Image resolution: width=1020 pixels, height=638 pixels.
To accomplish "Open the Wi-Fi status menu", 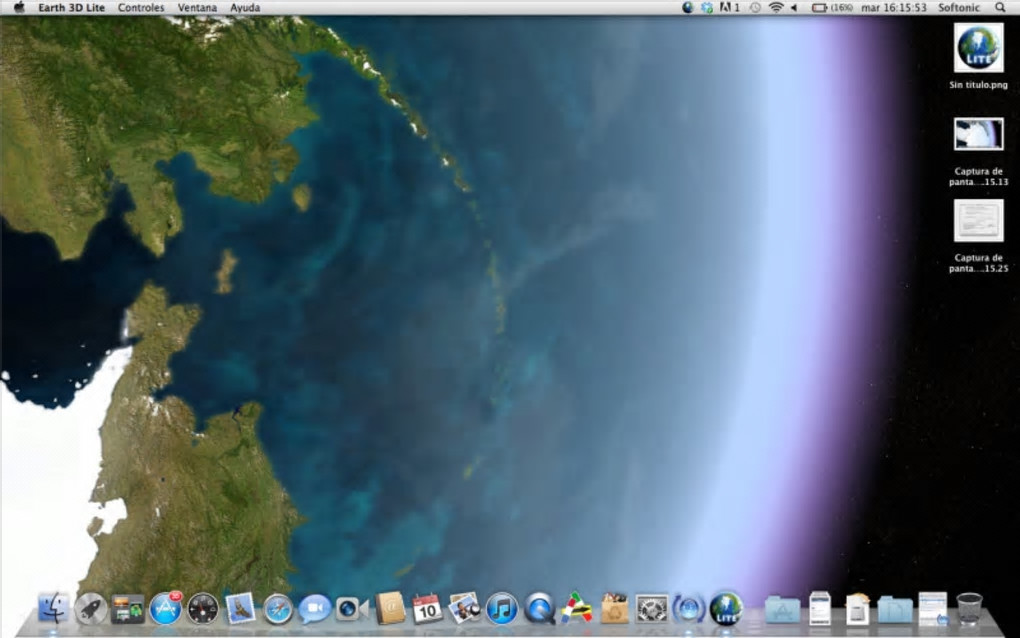I will point(775,8).
